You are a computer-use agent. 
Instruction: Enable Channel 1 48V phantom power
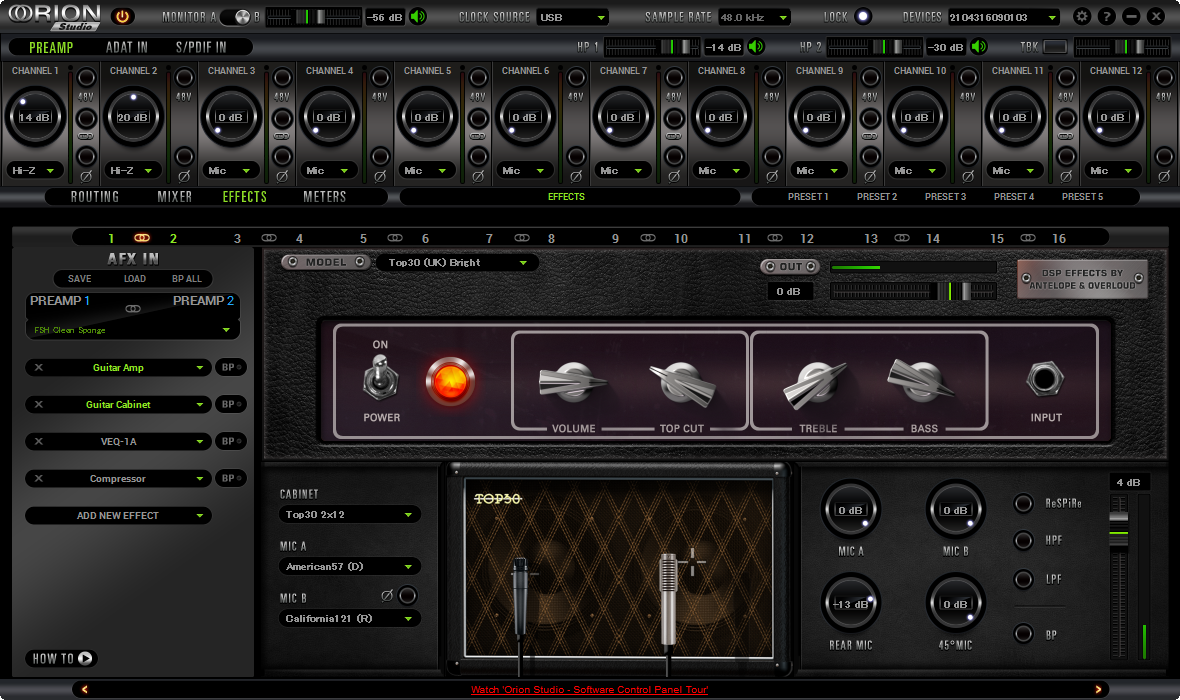point(87,78)
